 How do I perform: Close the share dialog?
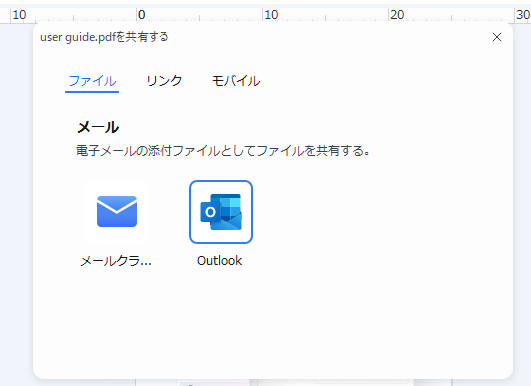[497, 37]
